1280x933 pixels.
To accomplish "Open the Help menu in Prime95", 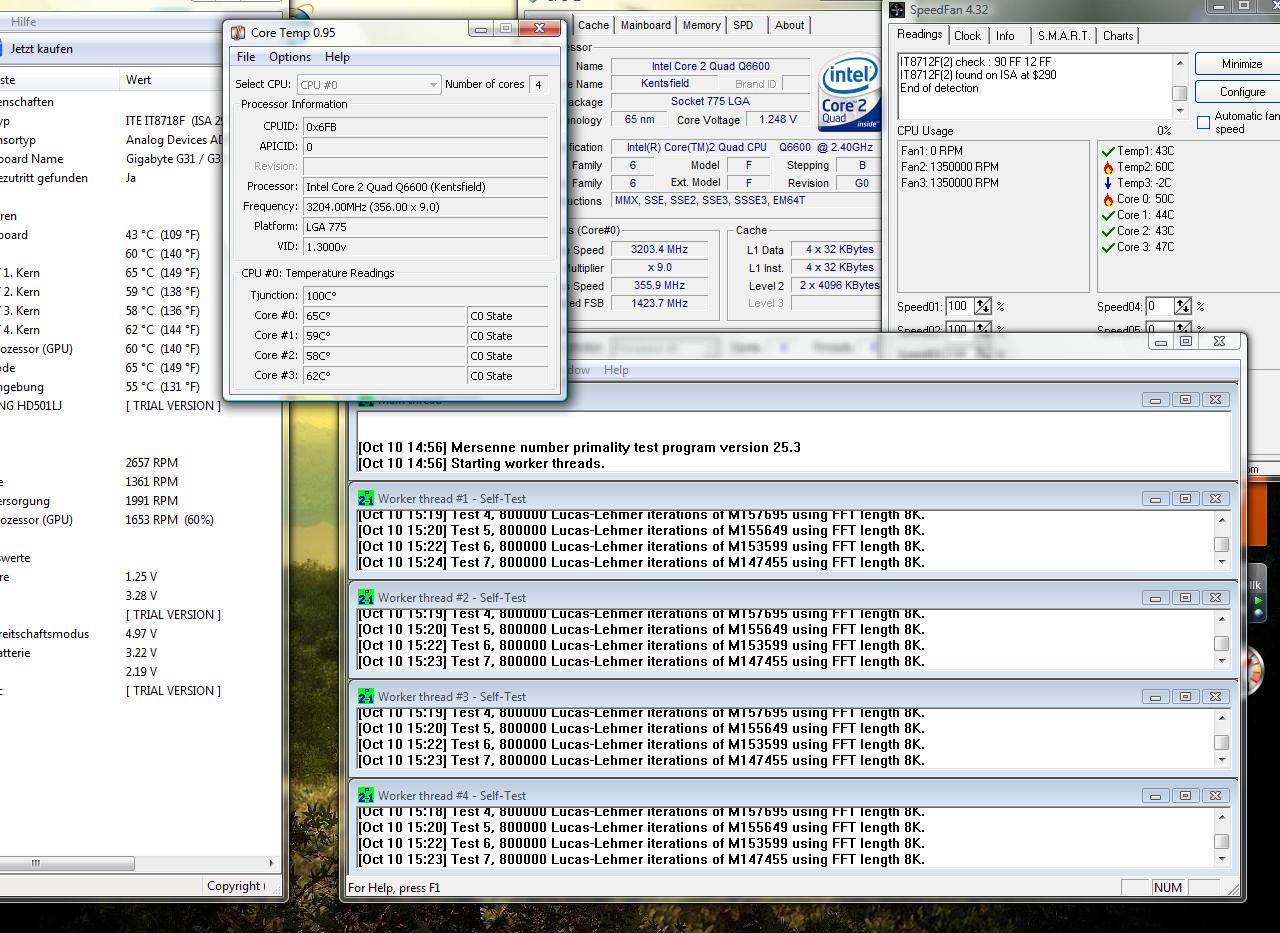I will click(616, 370).
